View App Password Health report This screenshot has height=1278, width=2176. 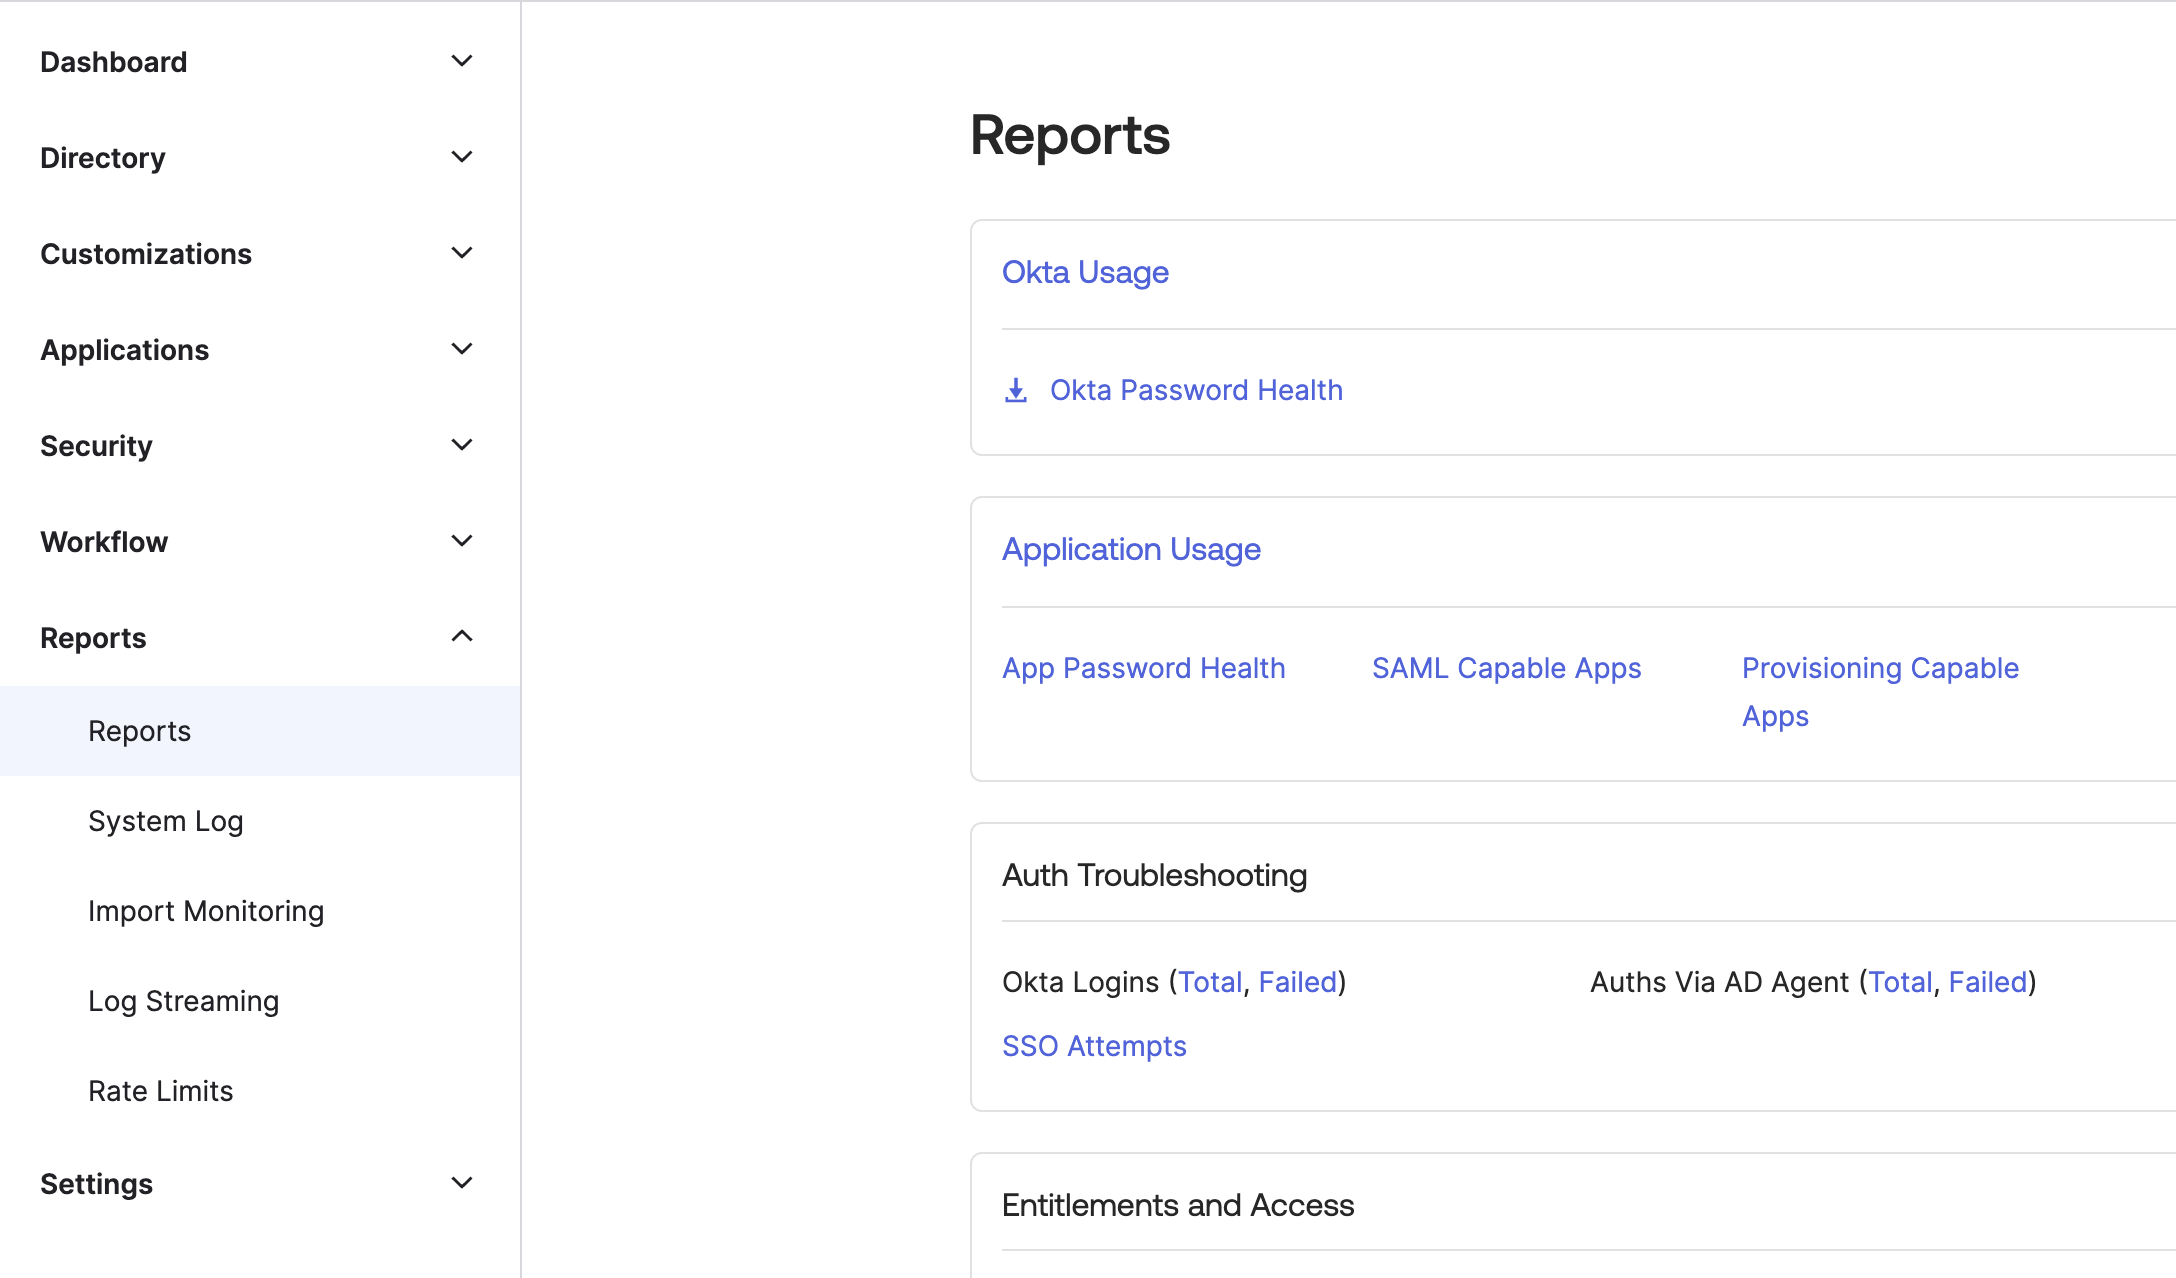1143,668
